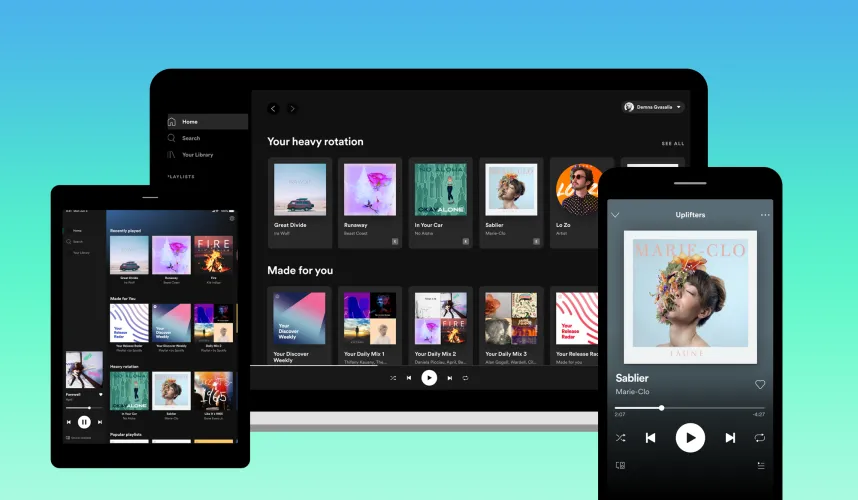Screen dimensions: 858x500
Task: Pause playback on the tablet player
Action: 84,422
